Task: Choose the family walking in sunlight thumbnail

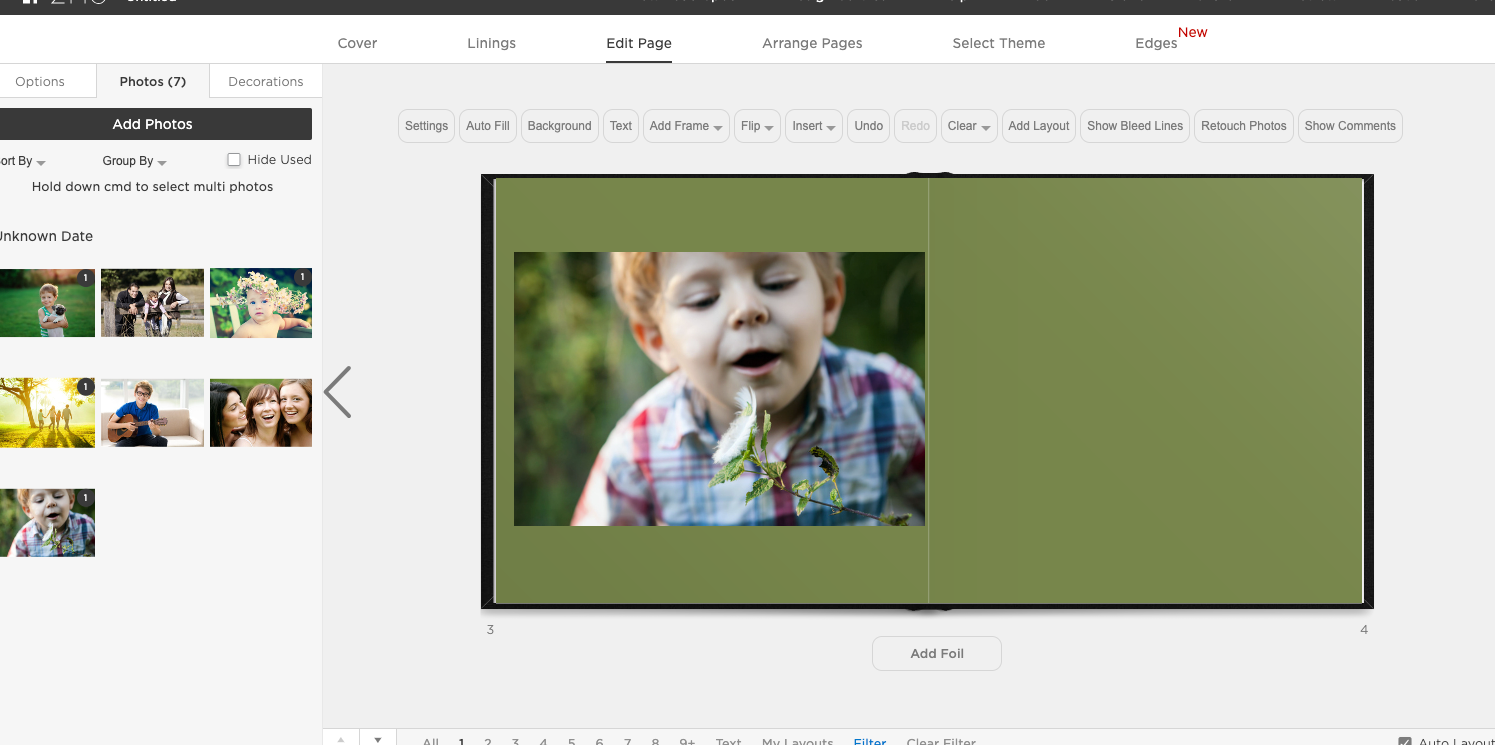Action: pyautogui.click(x=47, y=412)
